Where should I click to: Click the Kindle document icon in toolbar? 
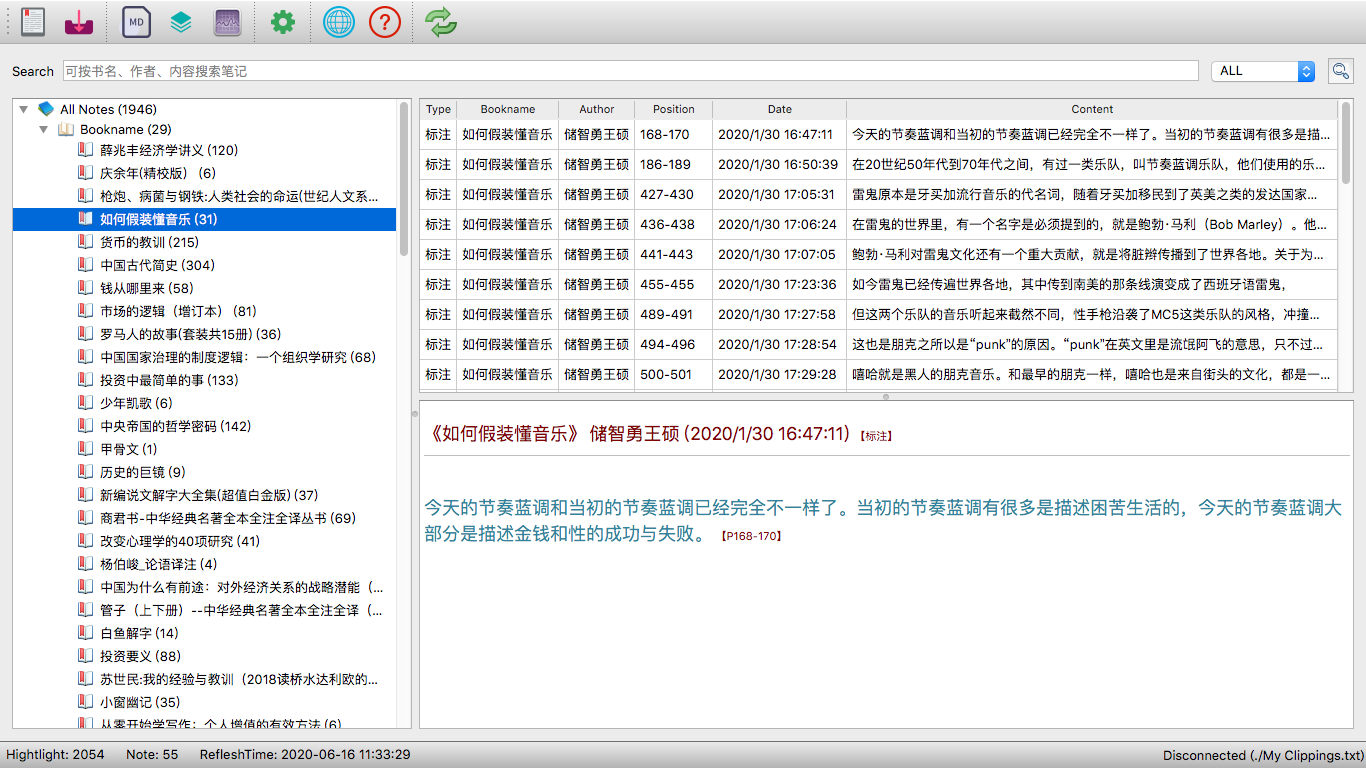coord(33,22)
